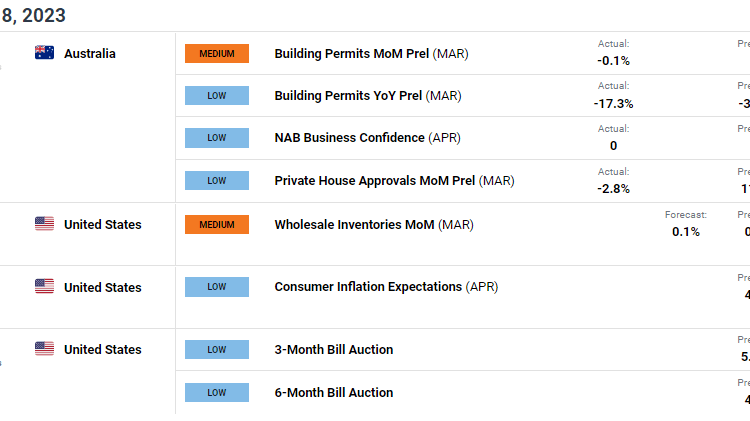Open the Building Permits MoM Prel event
Screen dimensions: 750x421
pyautogui.click(x=372, y=54)
